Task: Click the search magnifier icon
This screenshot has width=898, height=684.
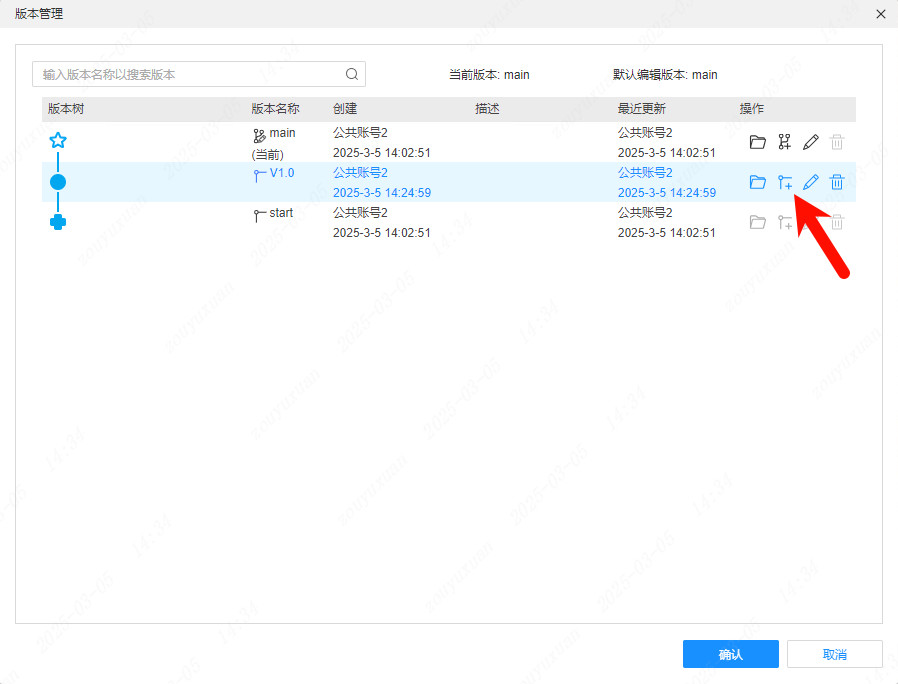Action: 351,74
